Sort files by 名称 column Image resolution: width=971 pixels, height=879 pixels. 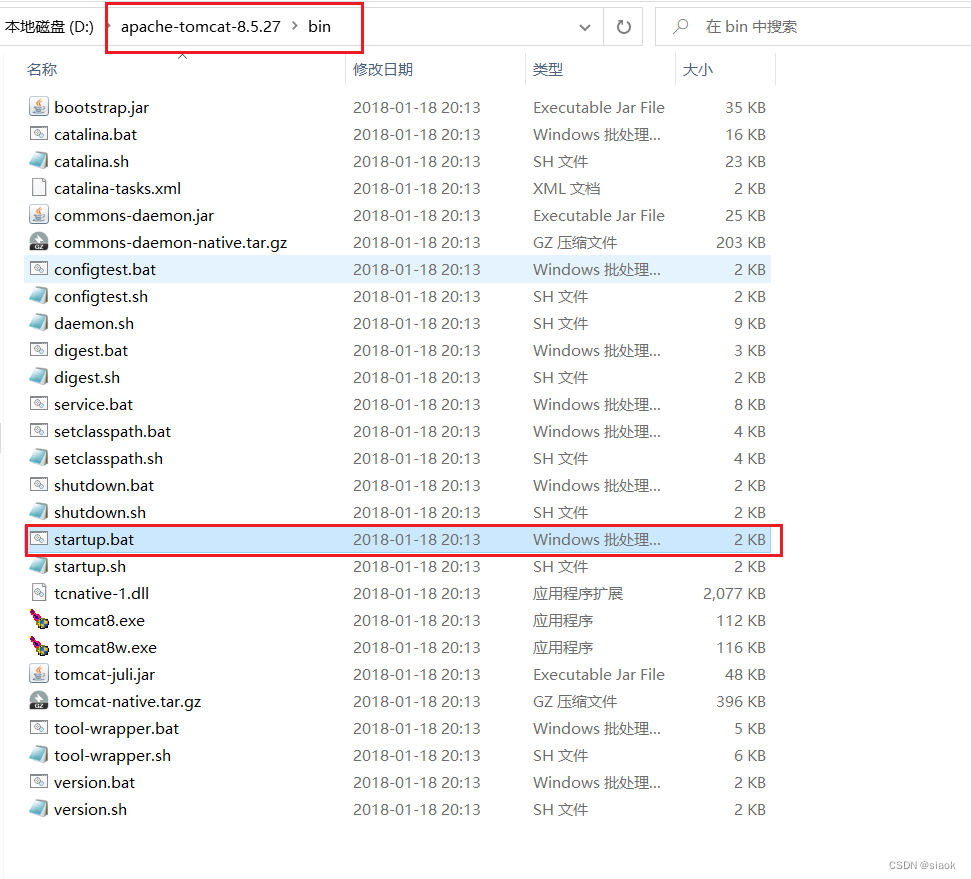(42, 69)
